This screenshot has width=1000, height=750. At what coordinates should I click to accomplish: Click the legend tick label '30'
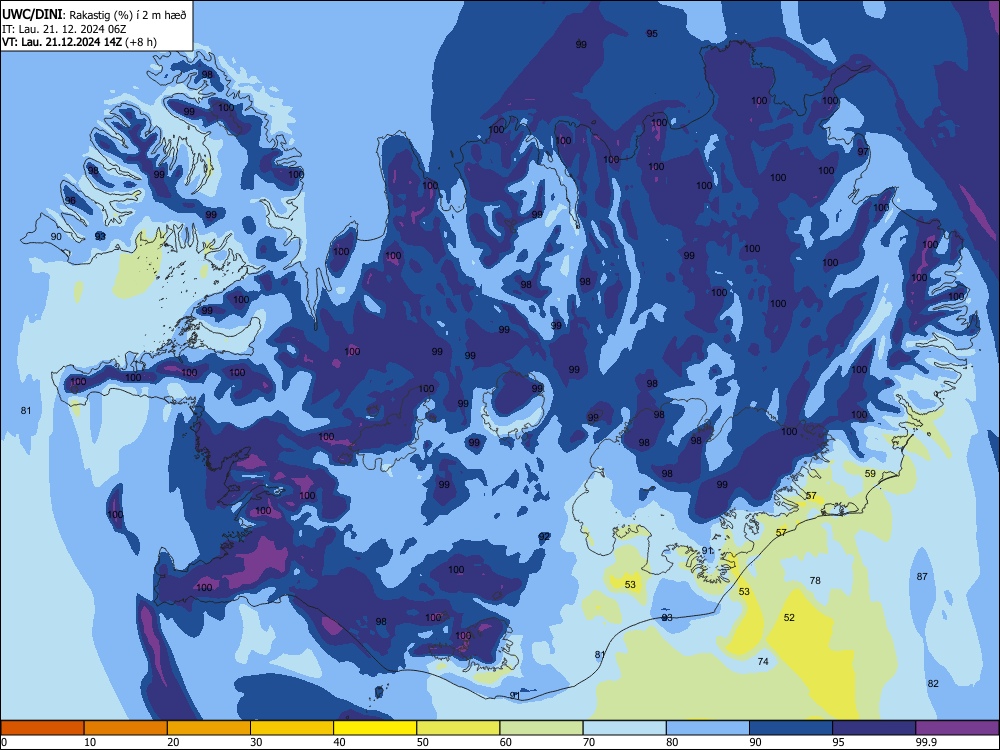tap(256, 742)
